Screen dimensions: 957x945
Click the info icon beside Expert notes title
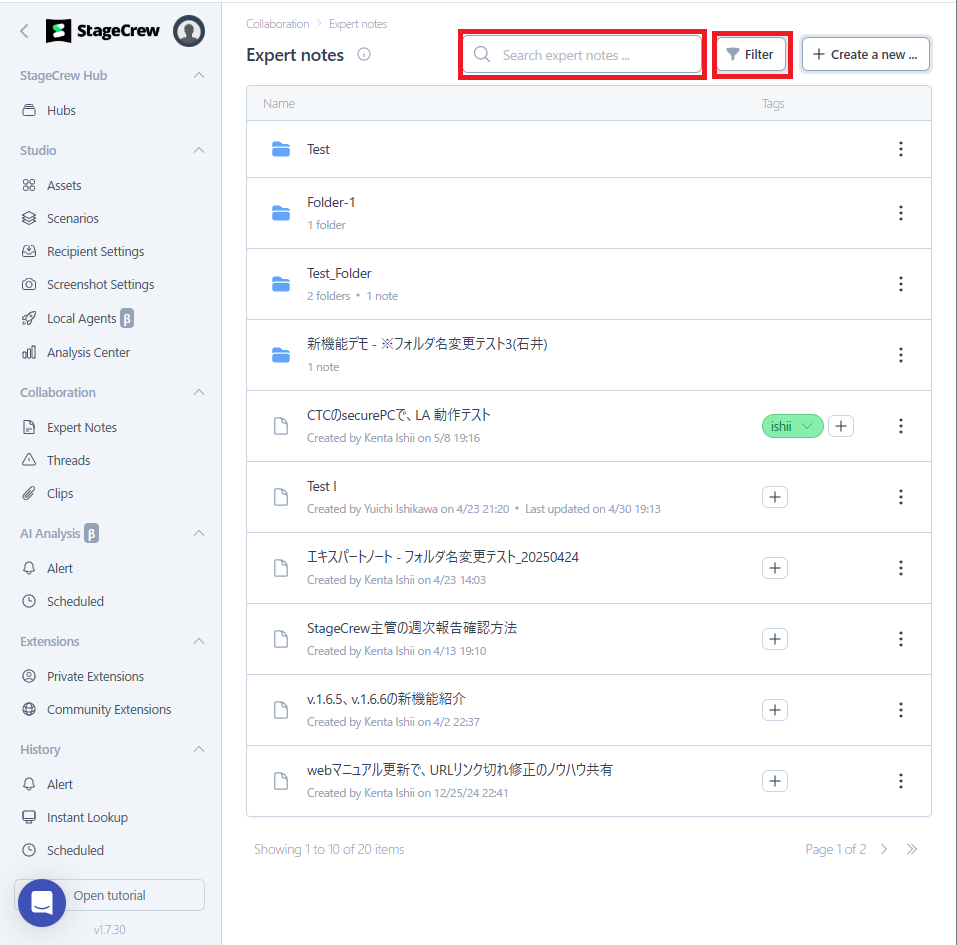364,55
